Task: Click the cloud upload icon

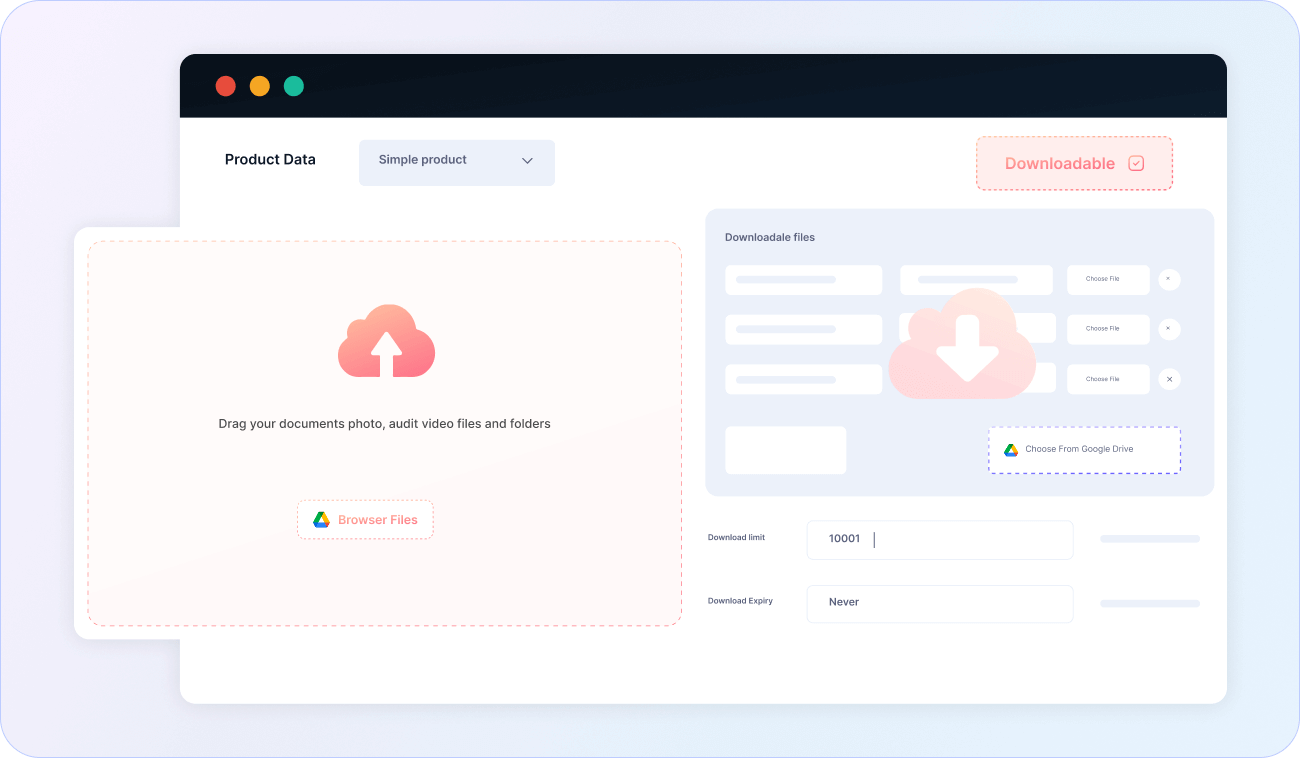Action: [386, 342]
